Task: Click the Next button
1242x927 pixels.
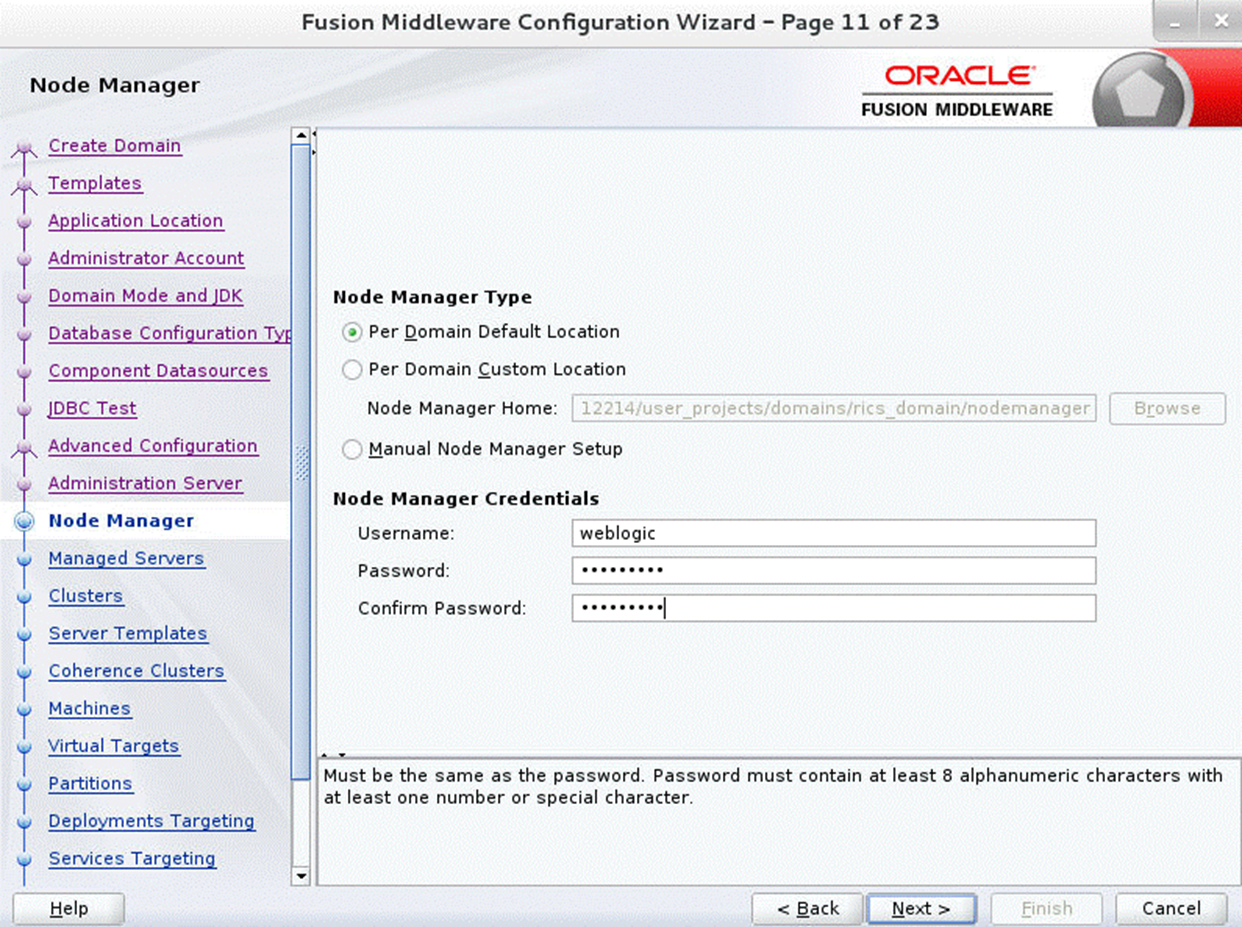Action: [921, 908]
